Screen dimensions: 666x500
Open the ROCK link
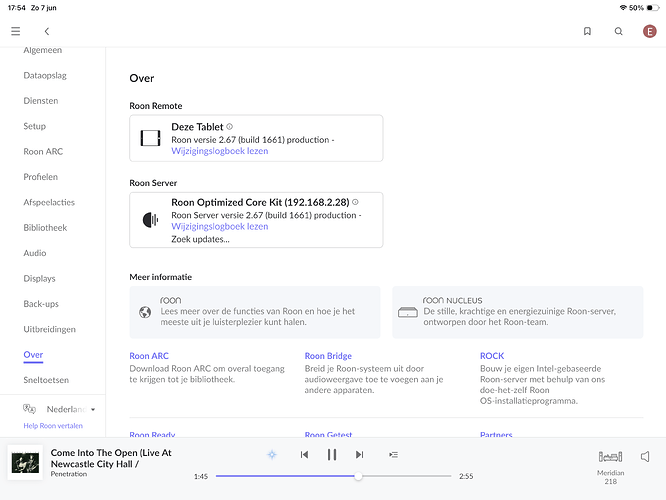point(492,356)
